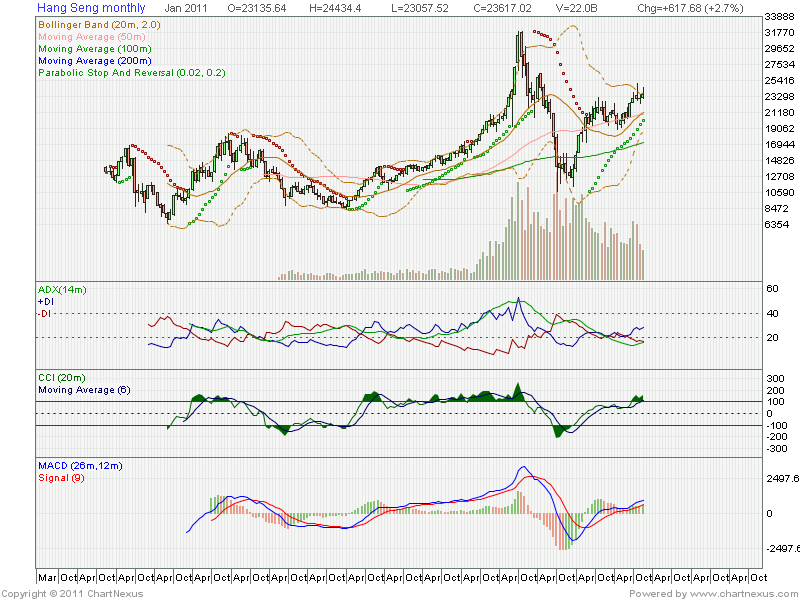Click the 'Mar' label on time axis
This screenshot has height=600, width=800.
point(47,578)
